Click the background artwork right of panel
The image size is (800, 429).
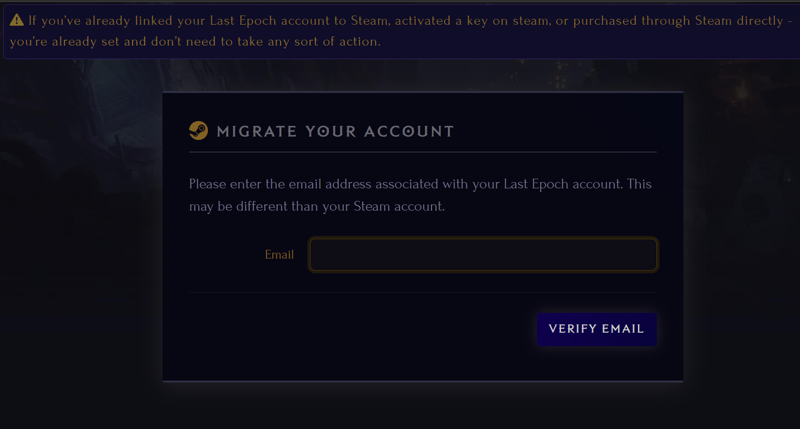pos(741,230)
